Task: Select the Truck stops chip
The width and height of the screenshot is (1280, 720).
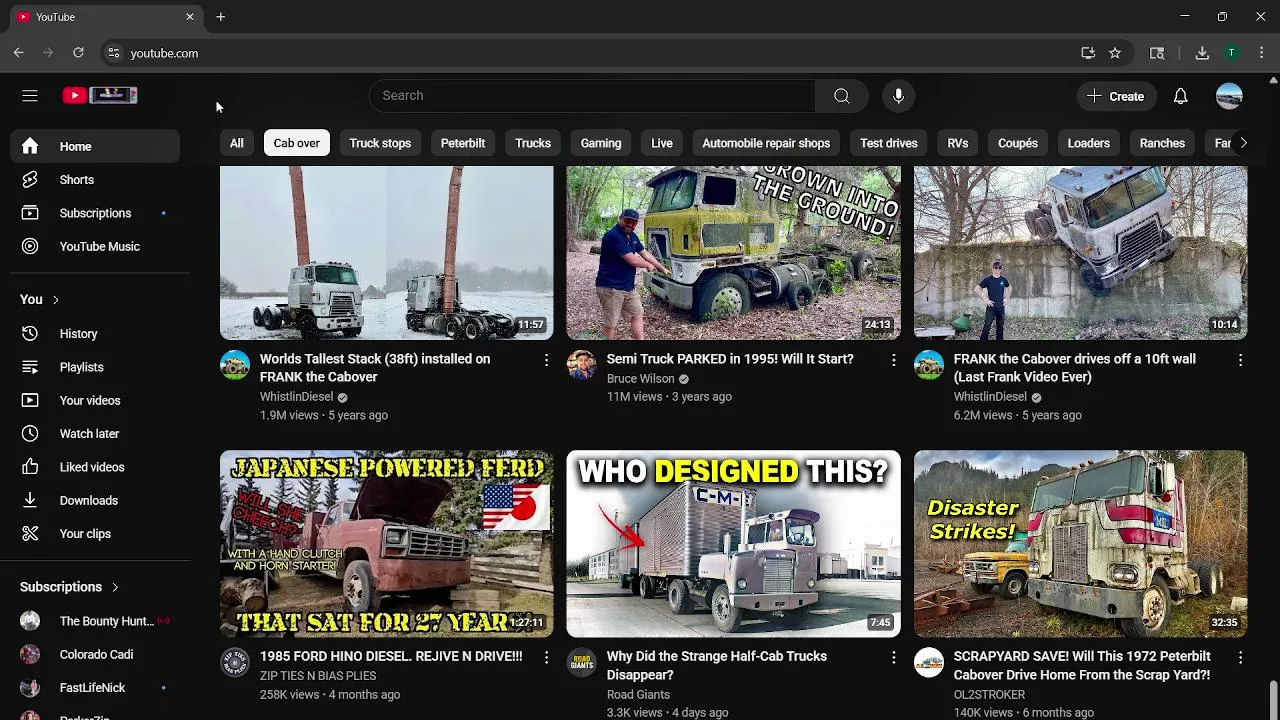Action: [x=380, y=143]
